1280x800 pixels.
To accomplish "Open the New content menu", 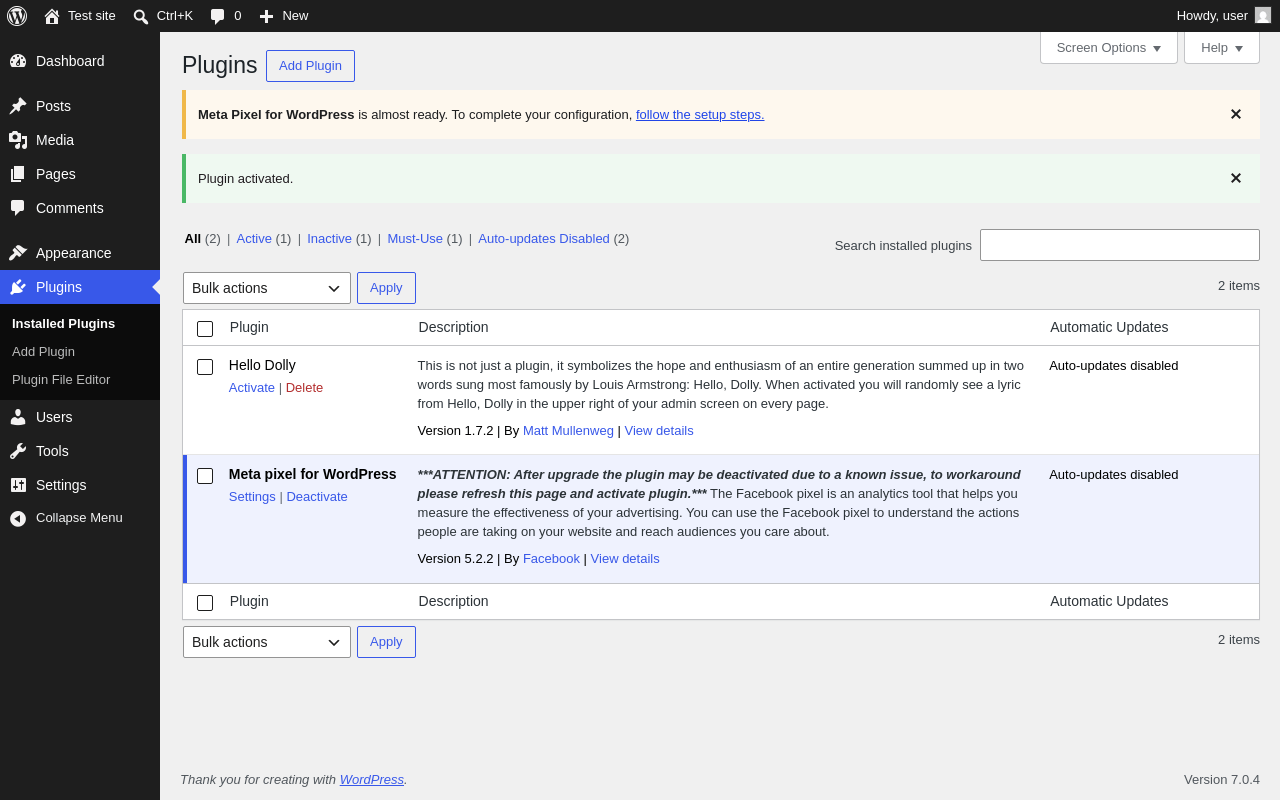I will (284, 16).
